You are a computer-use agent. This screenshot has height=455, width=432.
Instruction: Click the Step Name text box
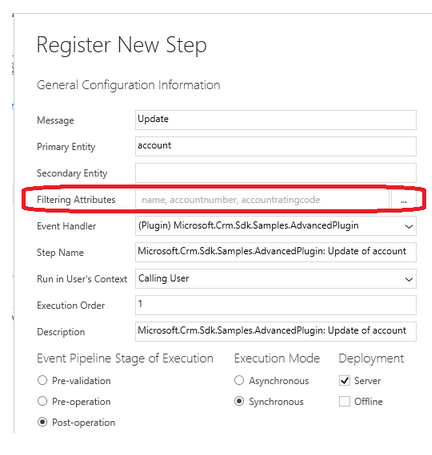coord(276,252)
